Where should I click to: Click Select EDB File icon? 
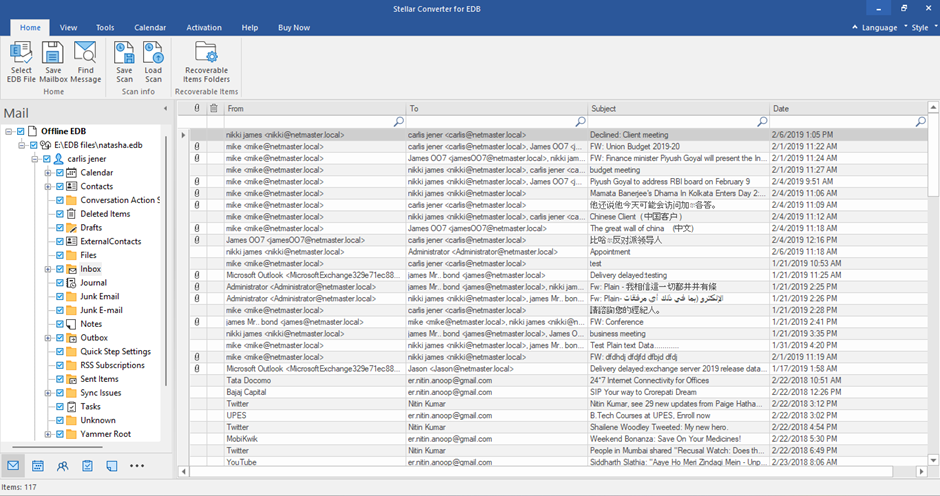[21, 53]
